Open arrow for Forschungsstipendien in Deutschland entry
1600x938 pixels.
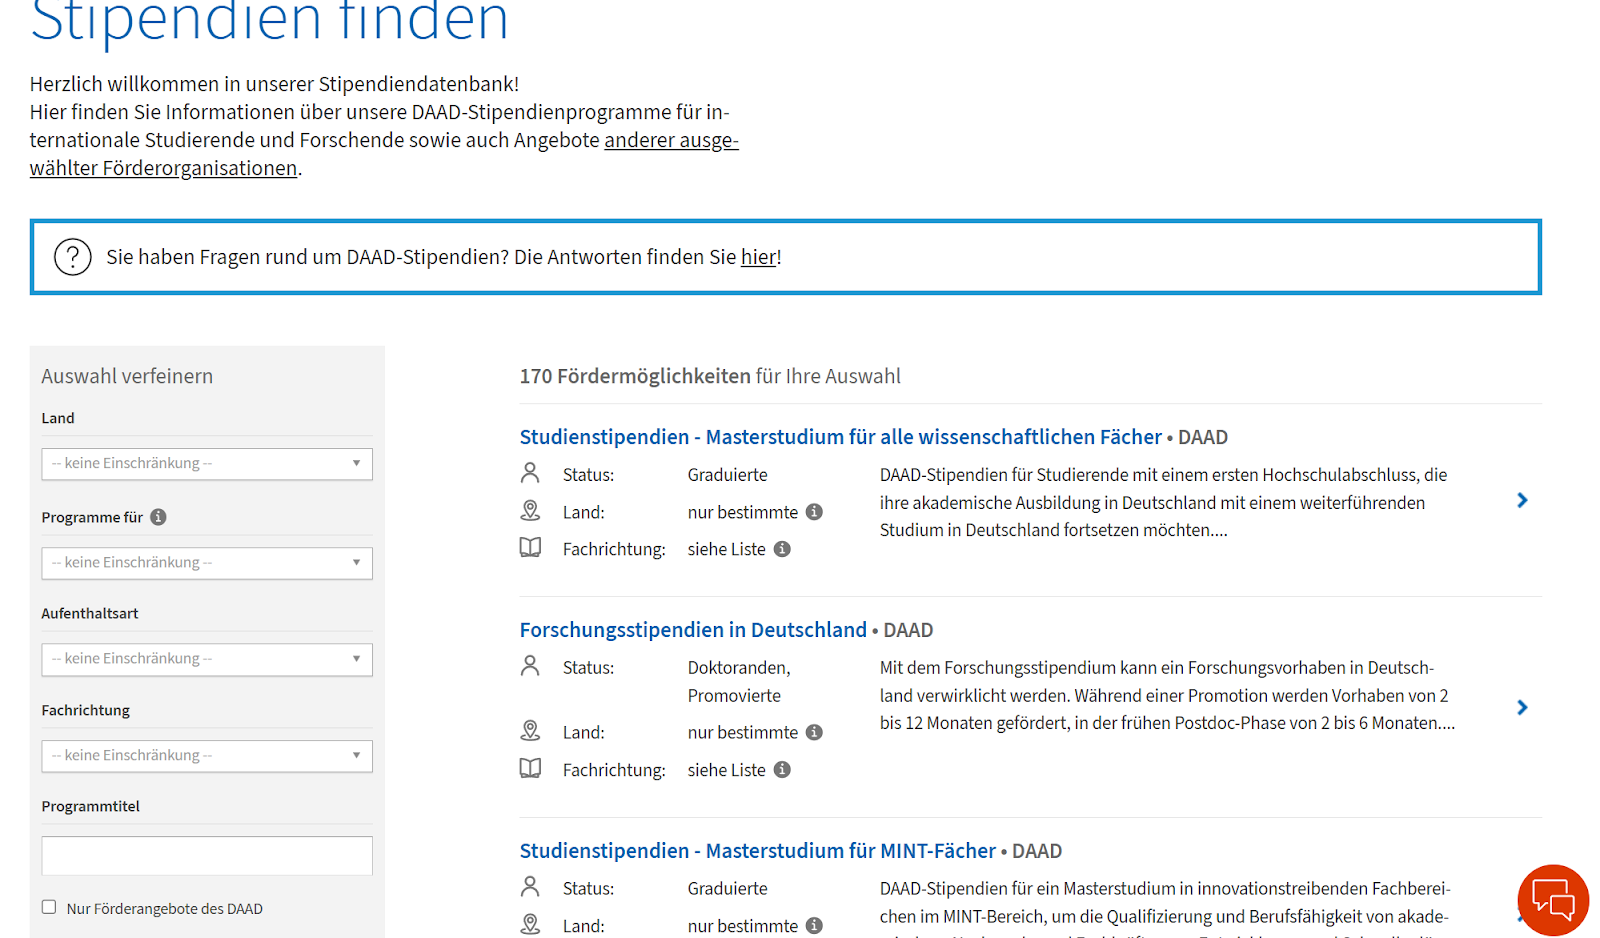[x=1522, y=708]
